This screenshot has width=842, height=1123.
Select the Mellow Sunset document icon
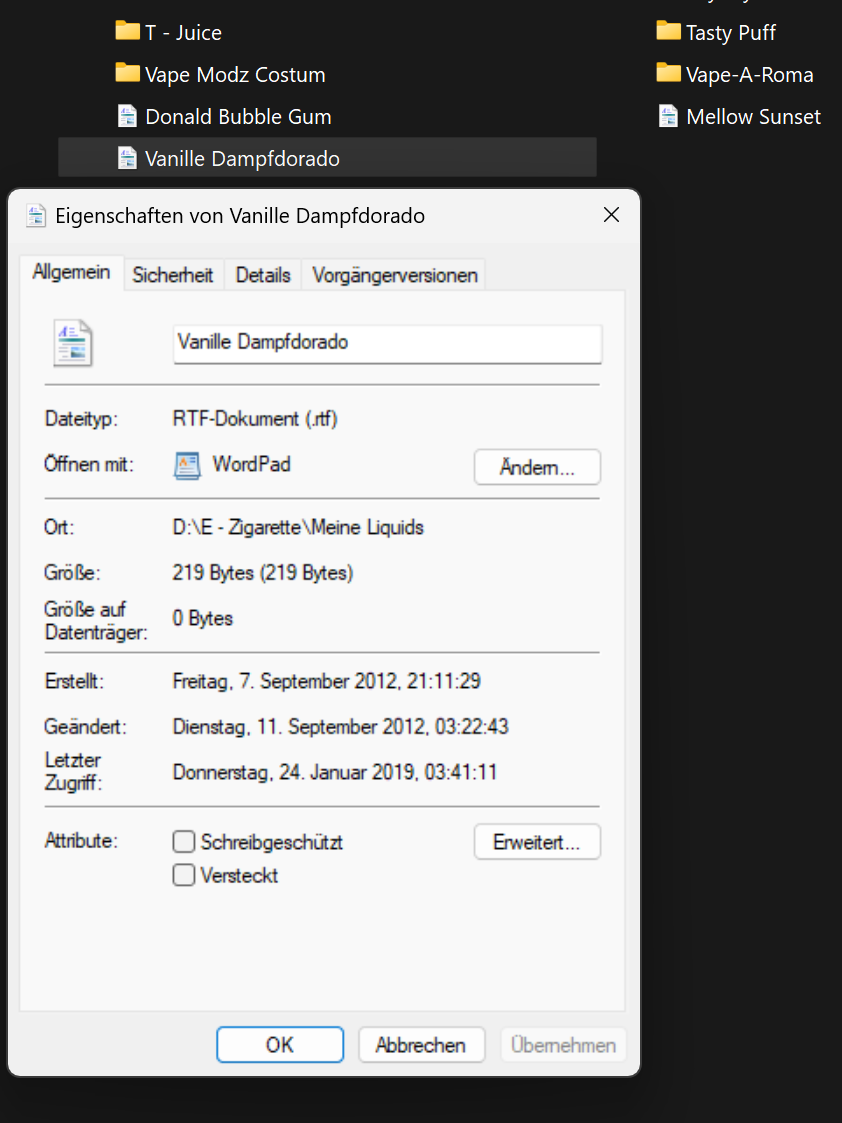click(x=668, y=116)
